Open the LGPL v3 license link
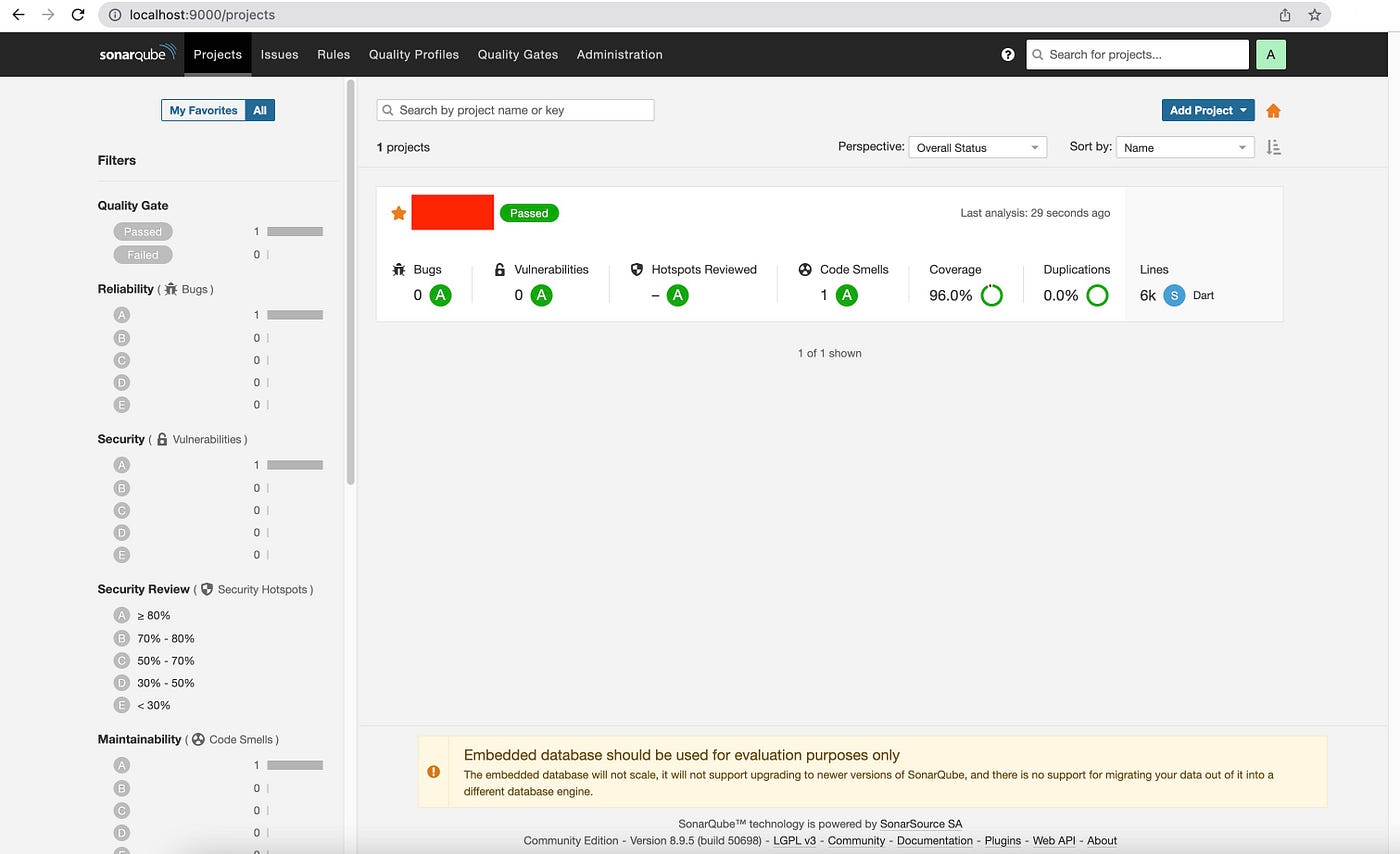Screen dimensions: 1400x854 pos(795,841)
